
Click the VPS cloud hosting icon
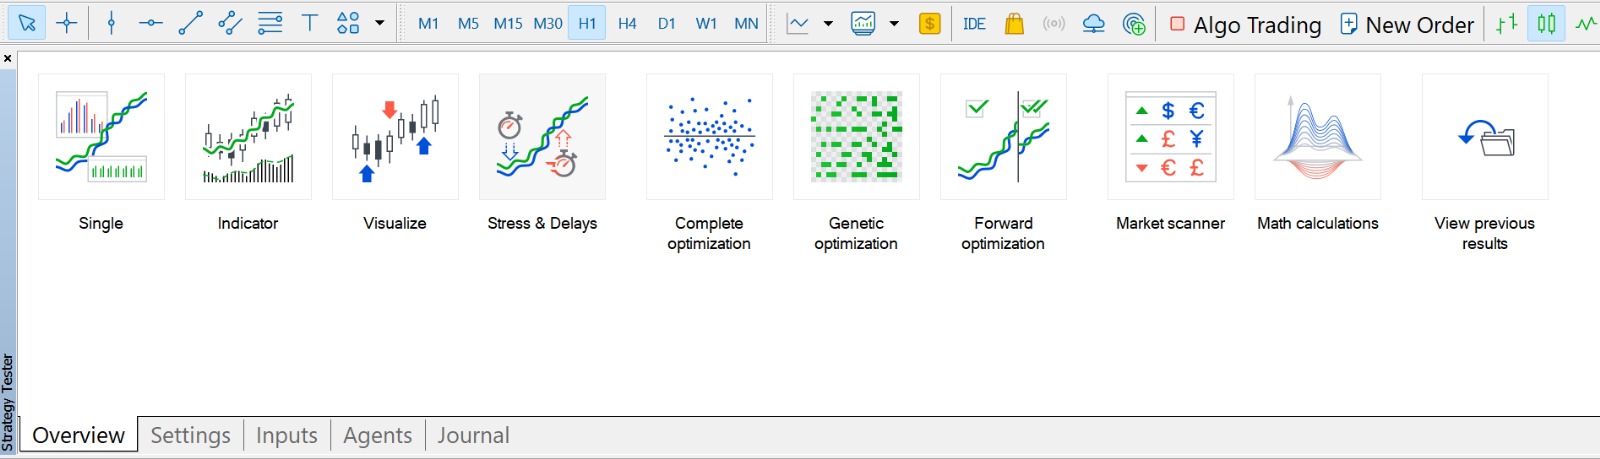tap(1094, 24)
